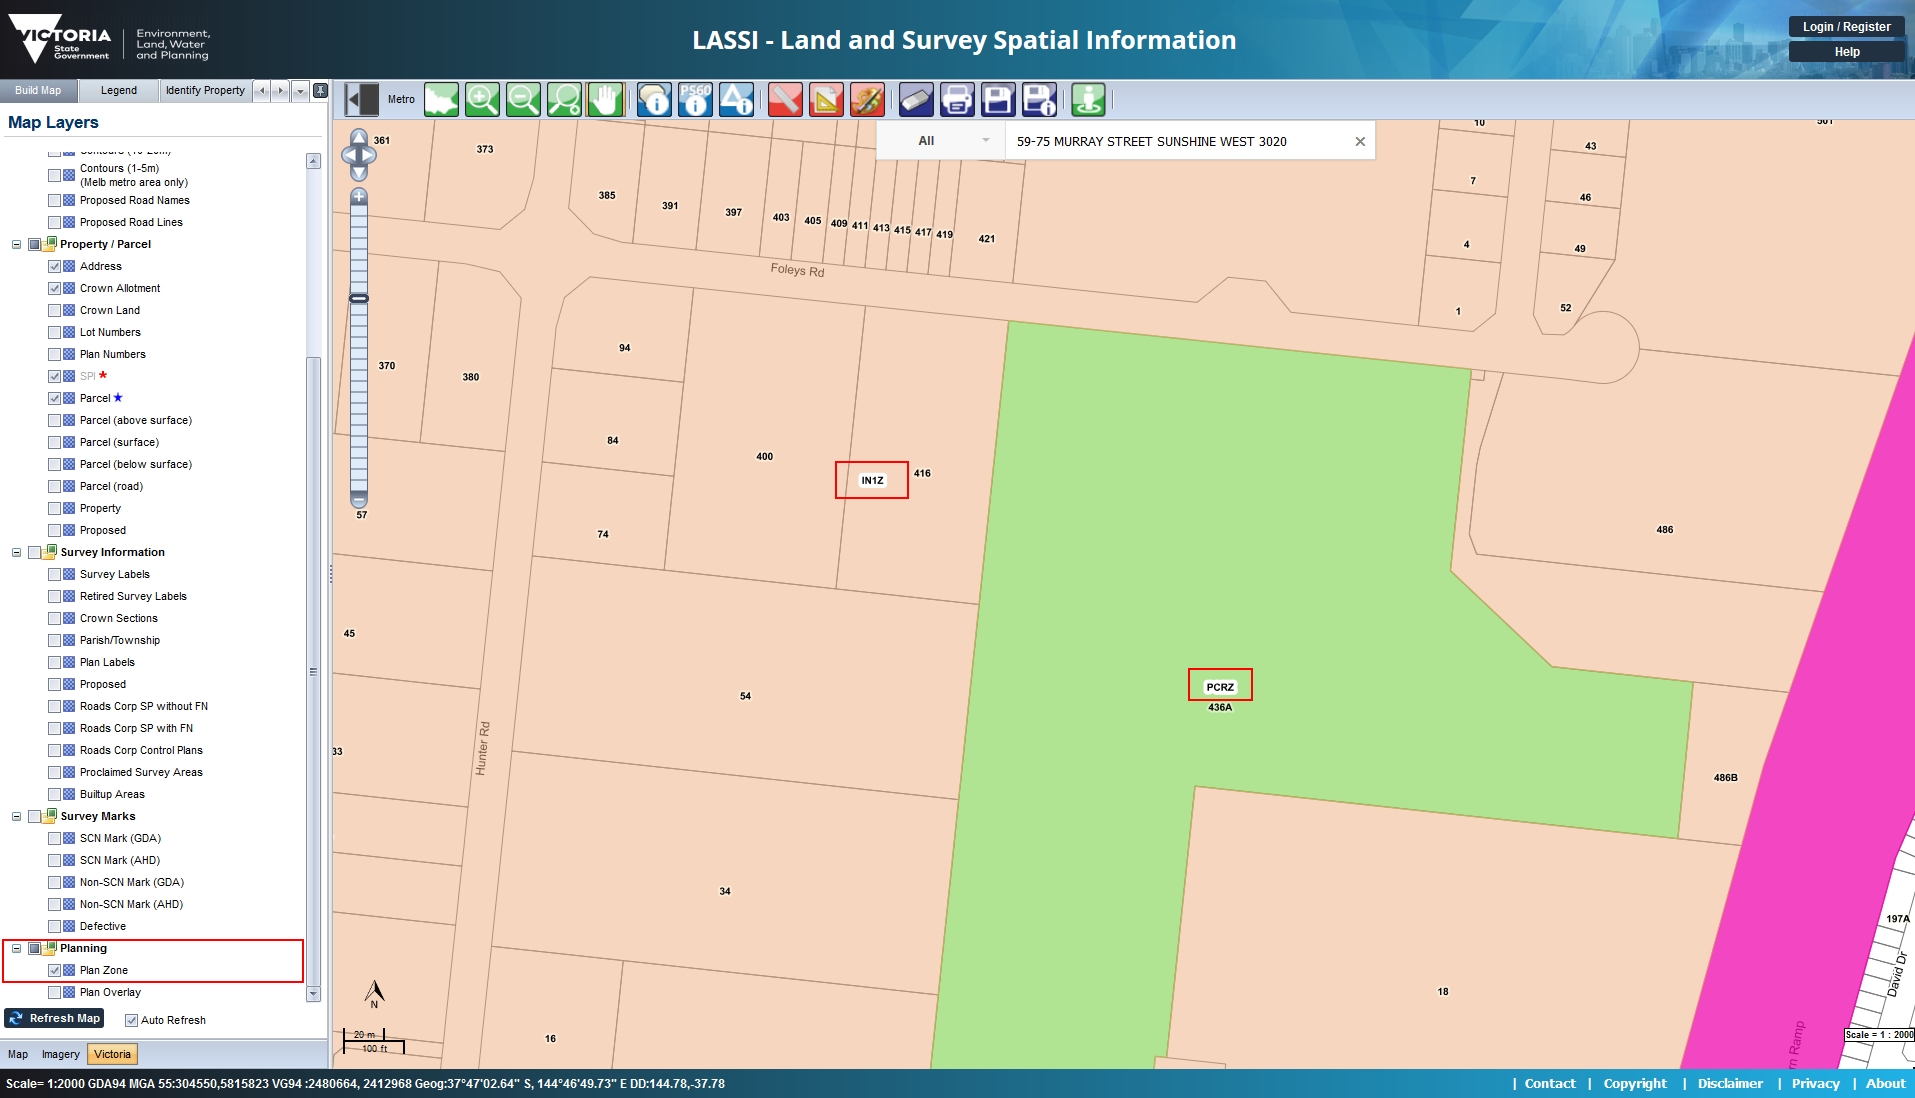Click the floppy disk with info icon
This screenshot has height=1098, width=1915.
point(1039,99)
